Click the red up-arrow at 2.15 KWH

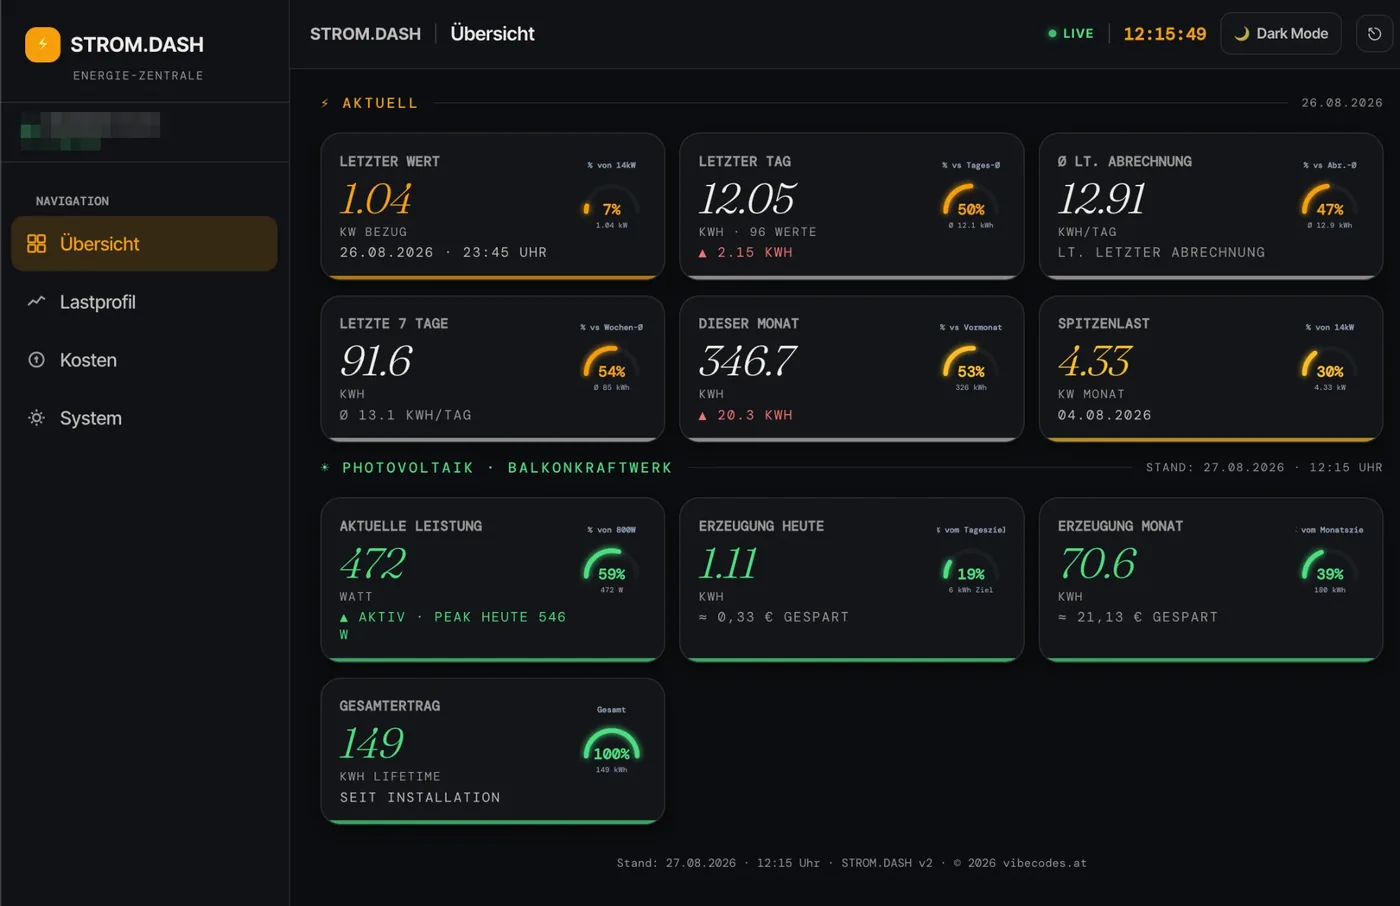click(x=702, y=253)
